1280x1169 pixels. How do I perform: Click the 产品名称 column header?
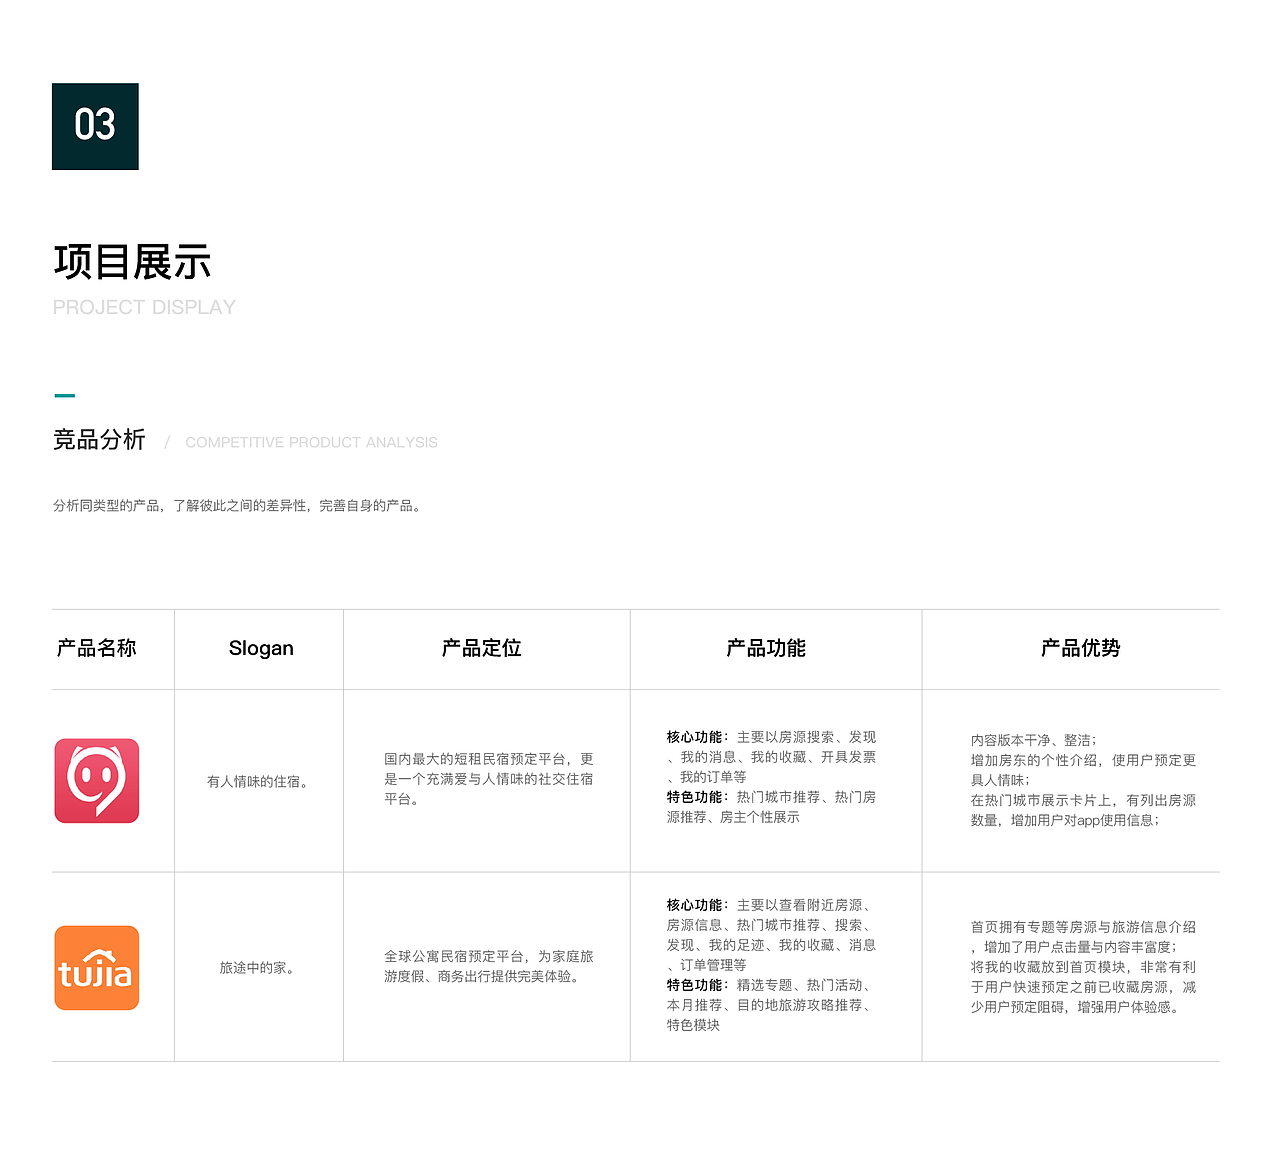(x=96, y=648)
